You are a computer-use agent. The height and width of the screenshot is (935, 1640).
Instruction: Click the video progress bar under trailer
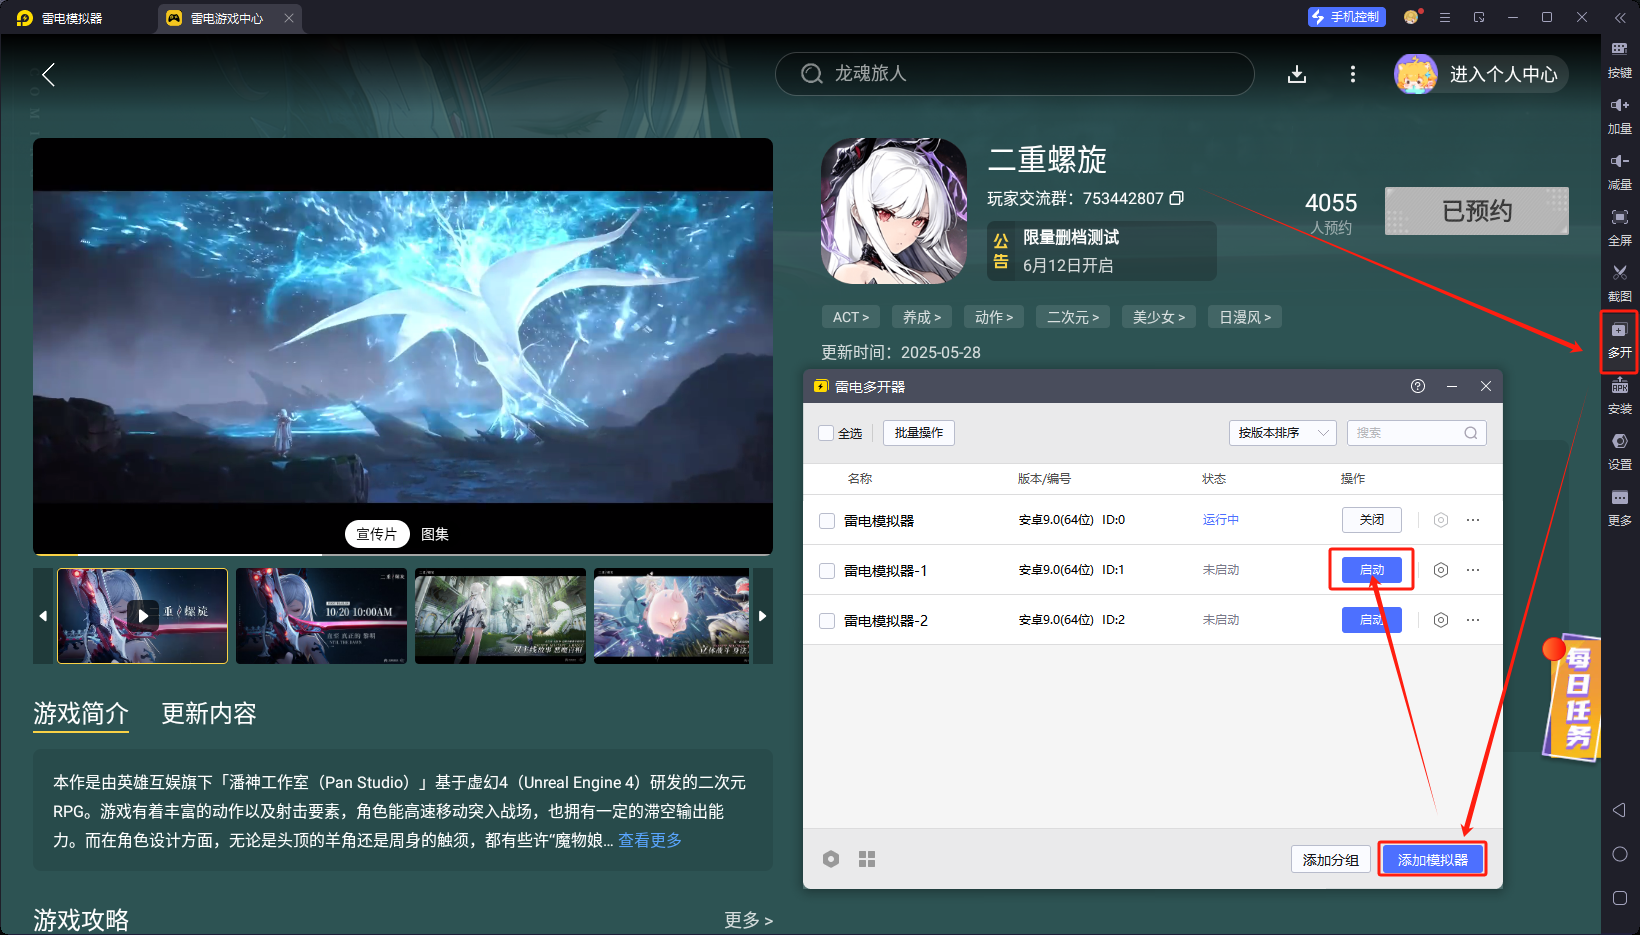pyautogui.click(x=403, y=553)
